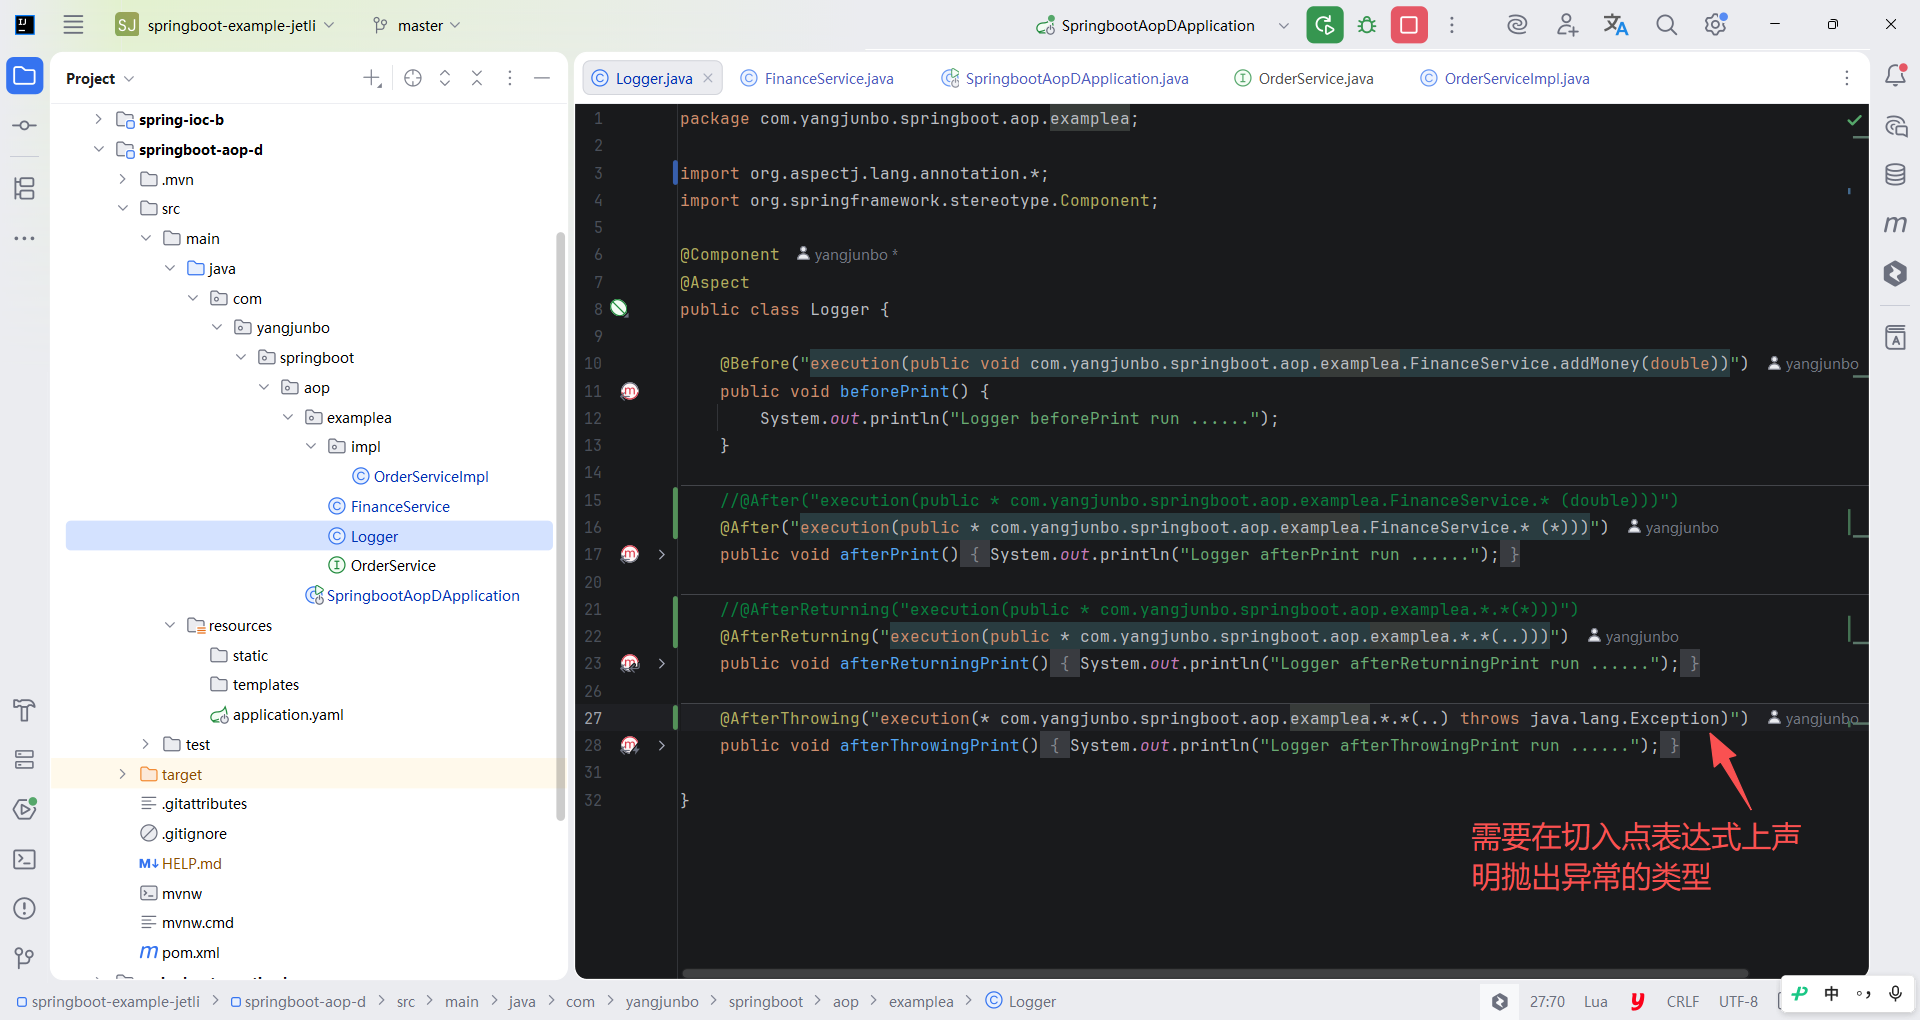The width and height of the screenshot is (1920, 1020).
Task: Switch to FinanceService.java tab
Action: coord(817,78)
